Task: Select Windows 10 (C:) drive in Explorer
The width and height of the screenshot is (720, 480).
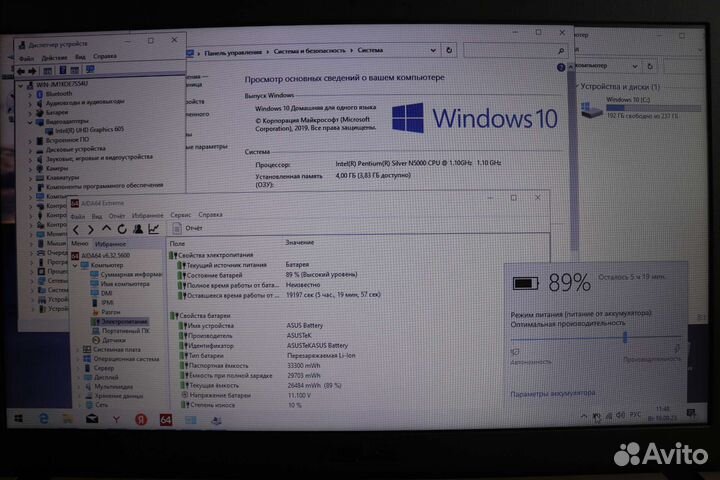Action: click(641, 107)
